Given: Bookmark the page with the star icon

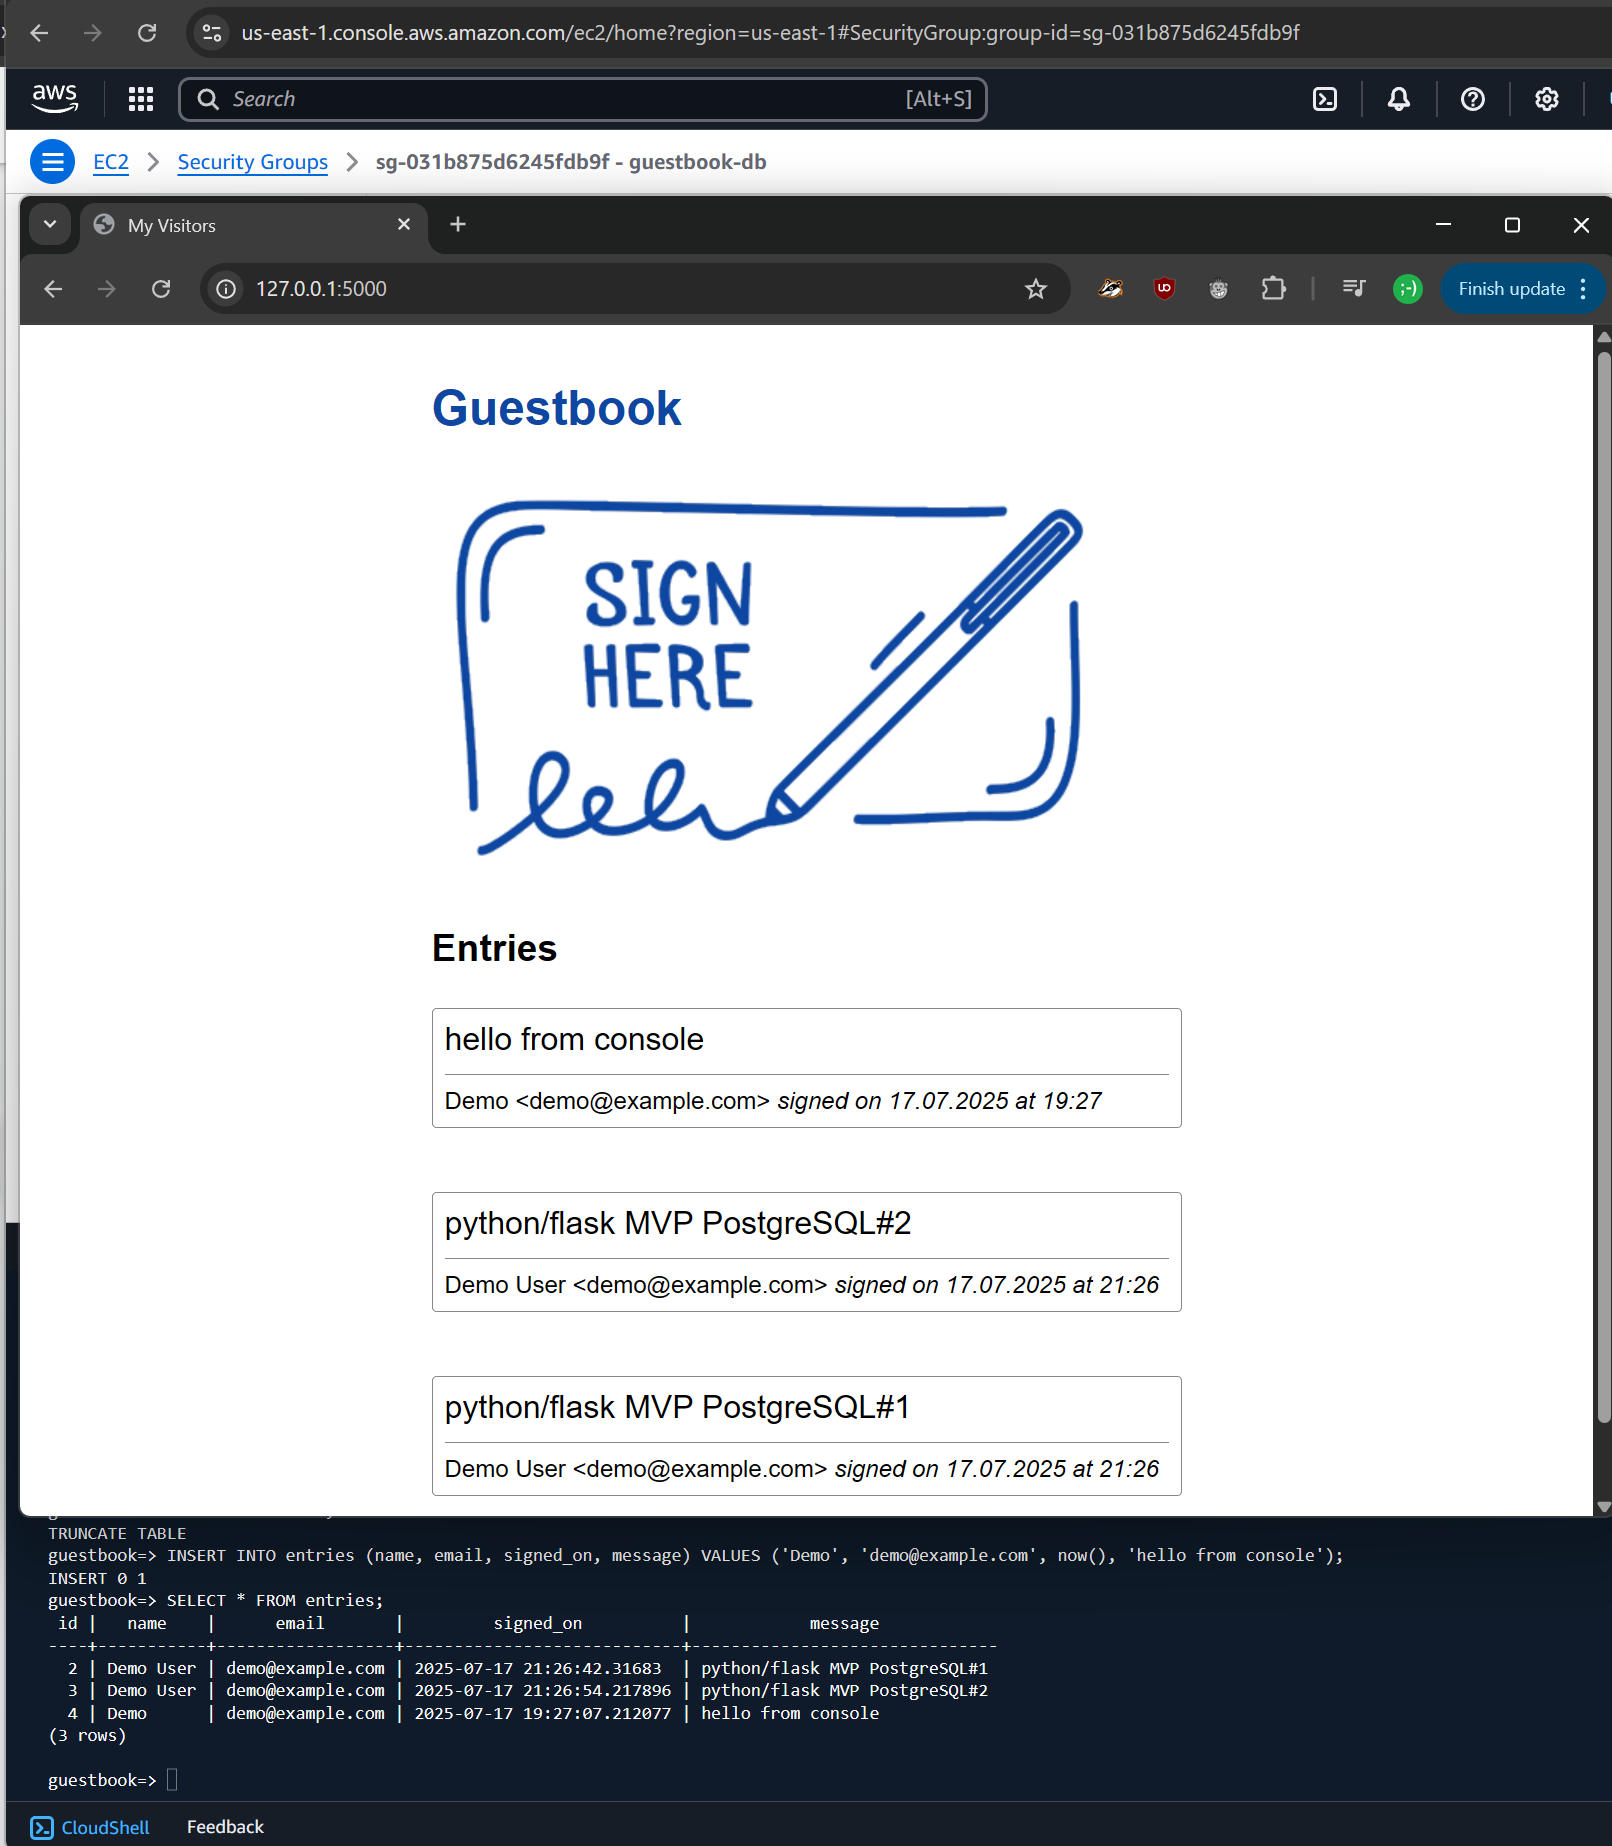Looking at the screenshot, I should pos(1036,289).
